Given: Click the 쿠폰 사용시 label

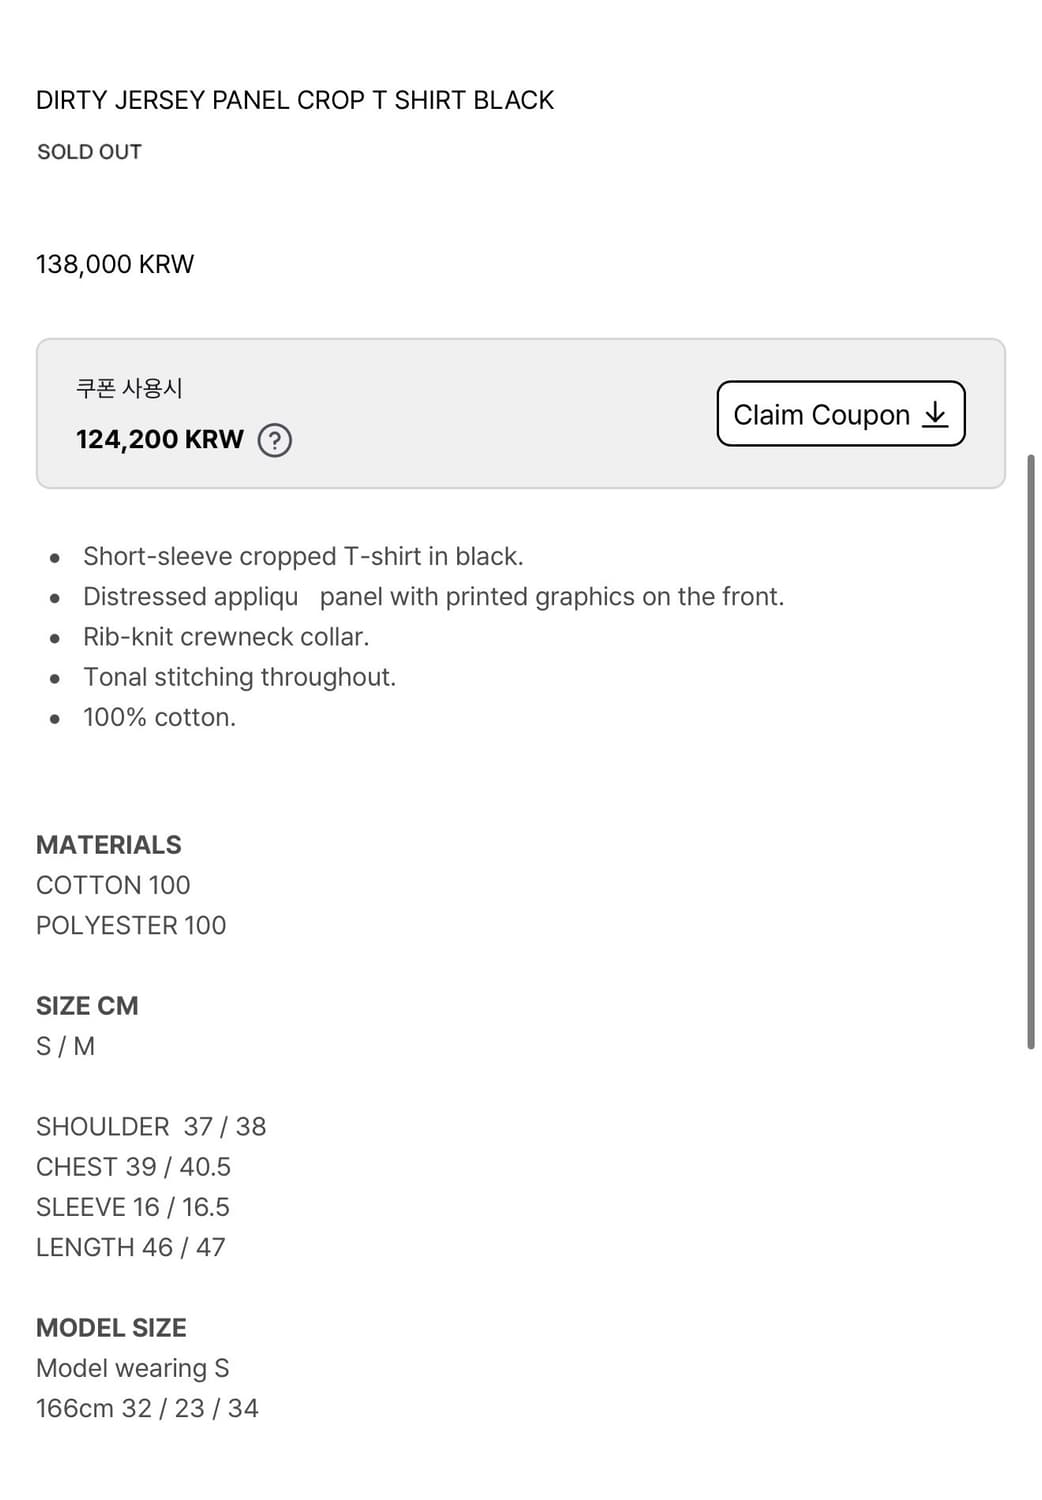Looking at the screenshot, I should 129,388.
